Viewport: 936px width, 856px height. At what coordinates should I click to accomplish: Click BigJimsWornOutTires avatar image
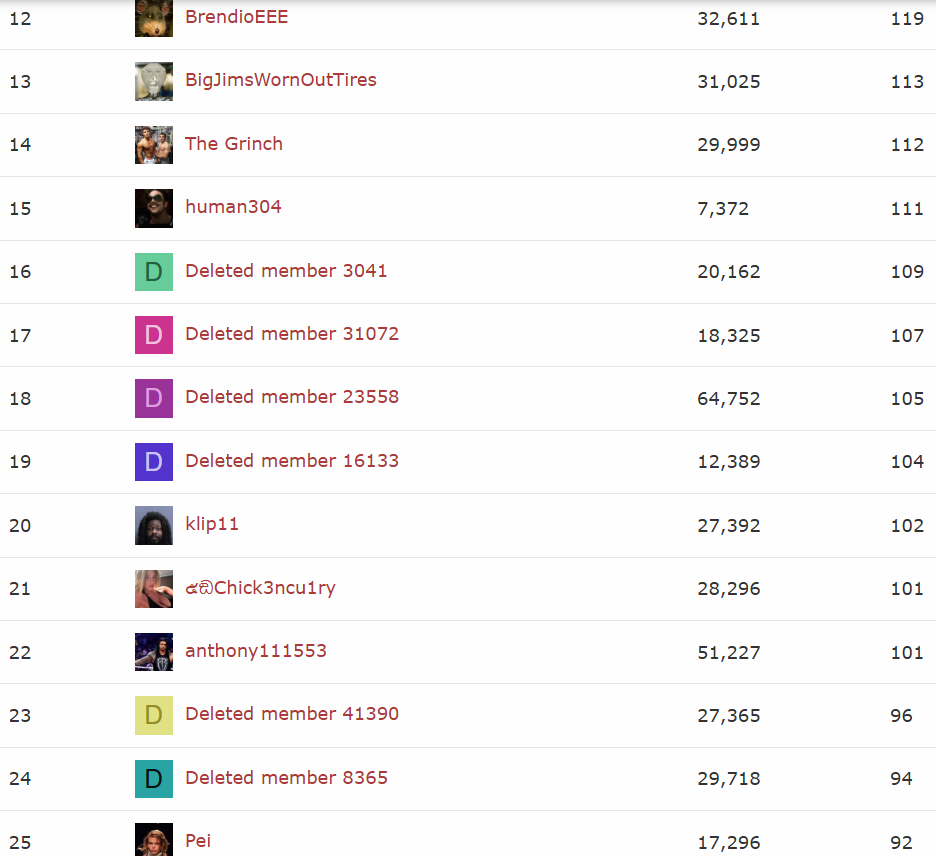153,81
